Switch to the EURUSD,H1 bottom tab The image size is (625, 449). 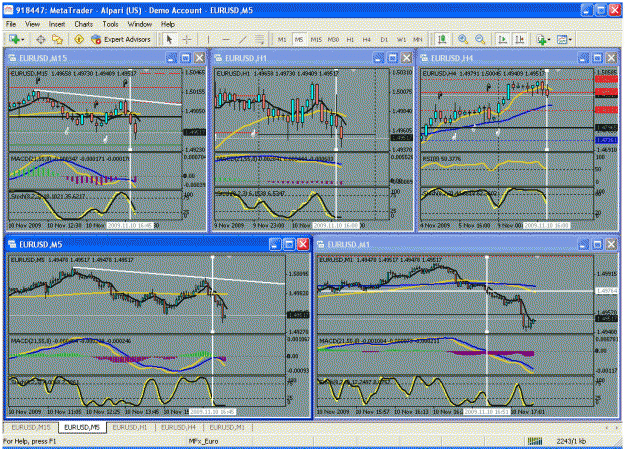[x=130, y=427]
